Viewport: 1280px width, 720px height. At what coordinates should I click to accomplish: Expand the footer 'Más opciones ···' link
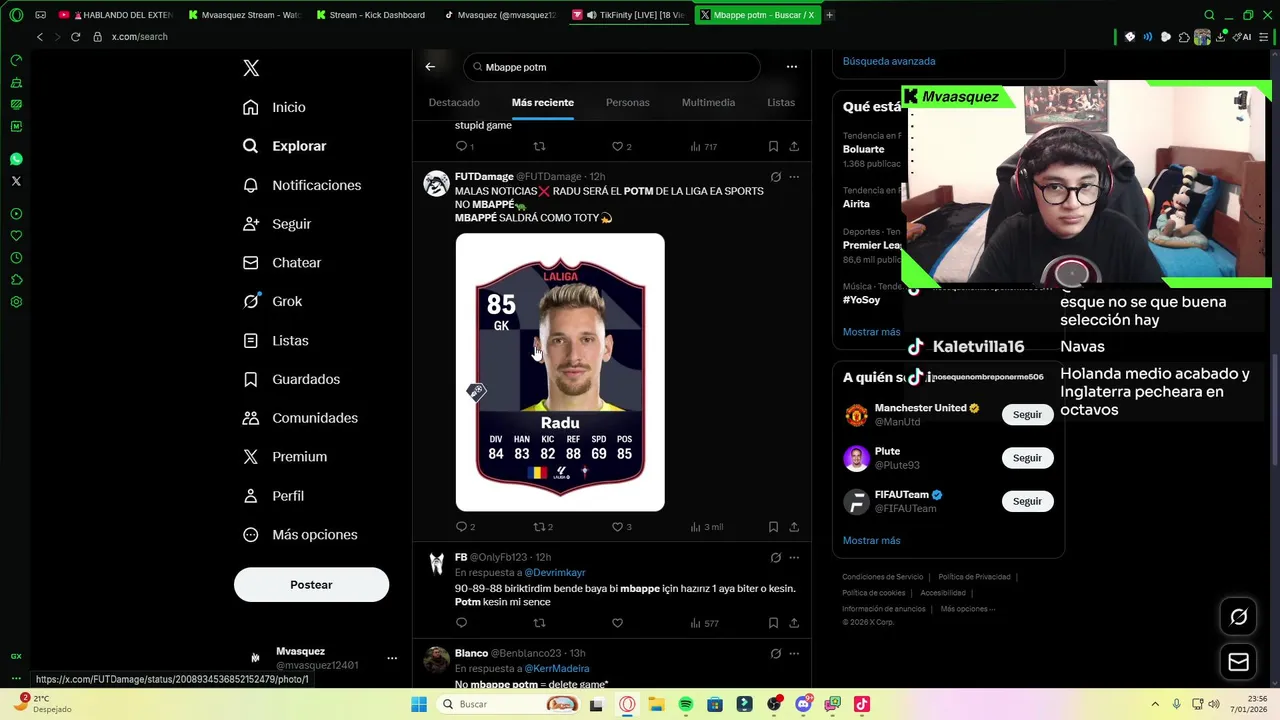pos(967,609)
